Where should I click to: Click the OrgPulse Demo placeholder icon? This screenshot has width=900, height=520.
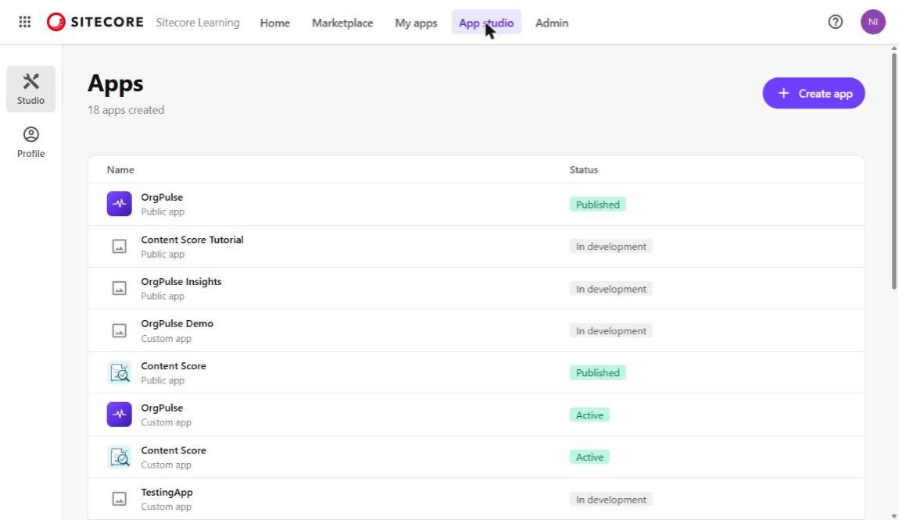[119, 331]
